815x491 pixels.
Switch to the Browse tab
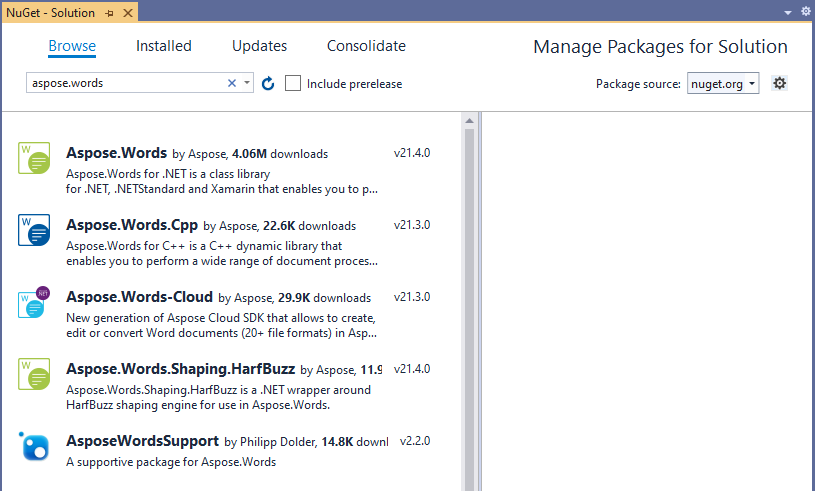point(72,46)
